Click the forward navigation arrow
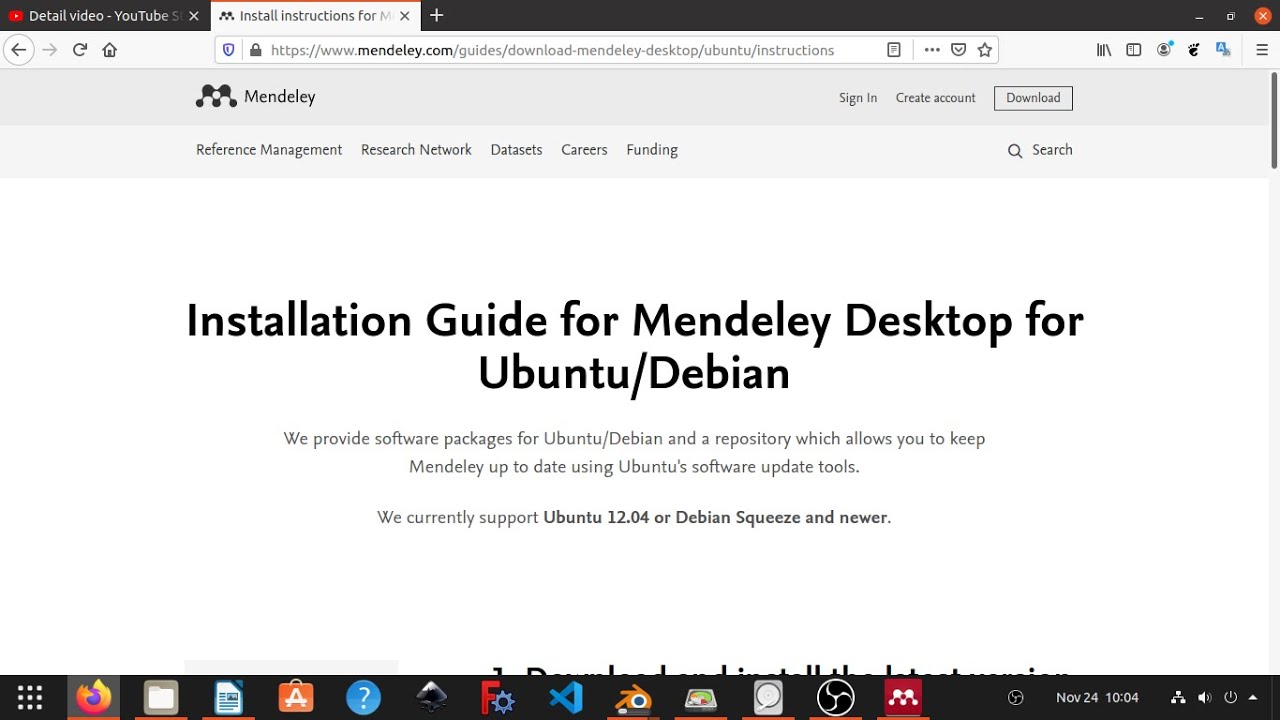The image size is (1280, 720). [x=50, y=50]
